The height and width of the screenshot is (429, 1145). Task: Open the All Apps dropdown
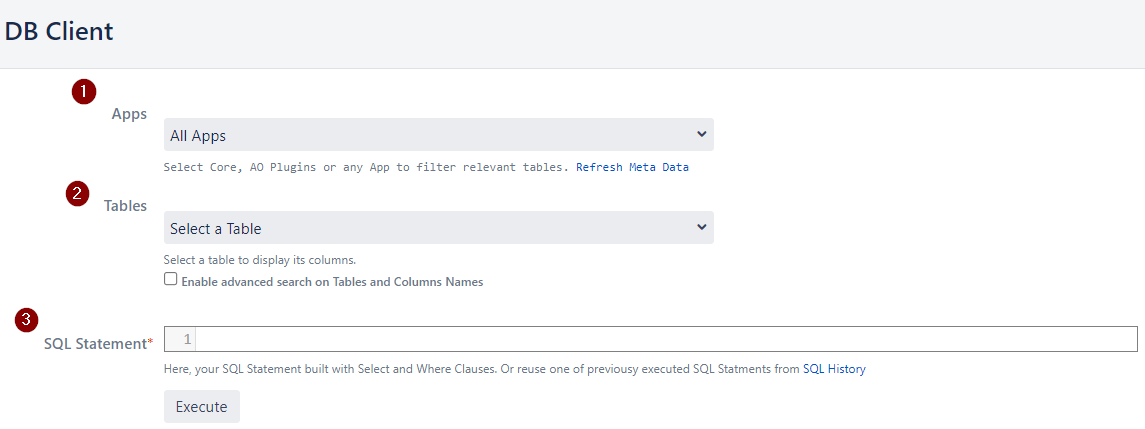[x=439, y=134]
